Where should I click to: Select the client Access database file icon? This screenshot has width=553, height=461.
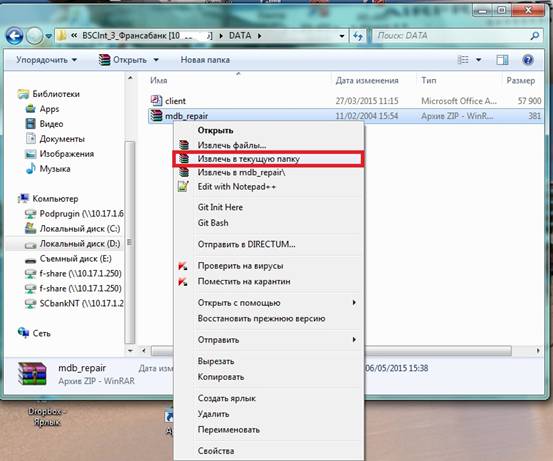tap(156, 101)
